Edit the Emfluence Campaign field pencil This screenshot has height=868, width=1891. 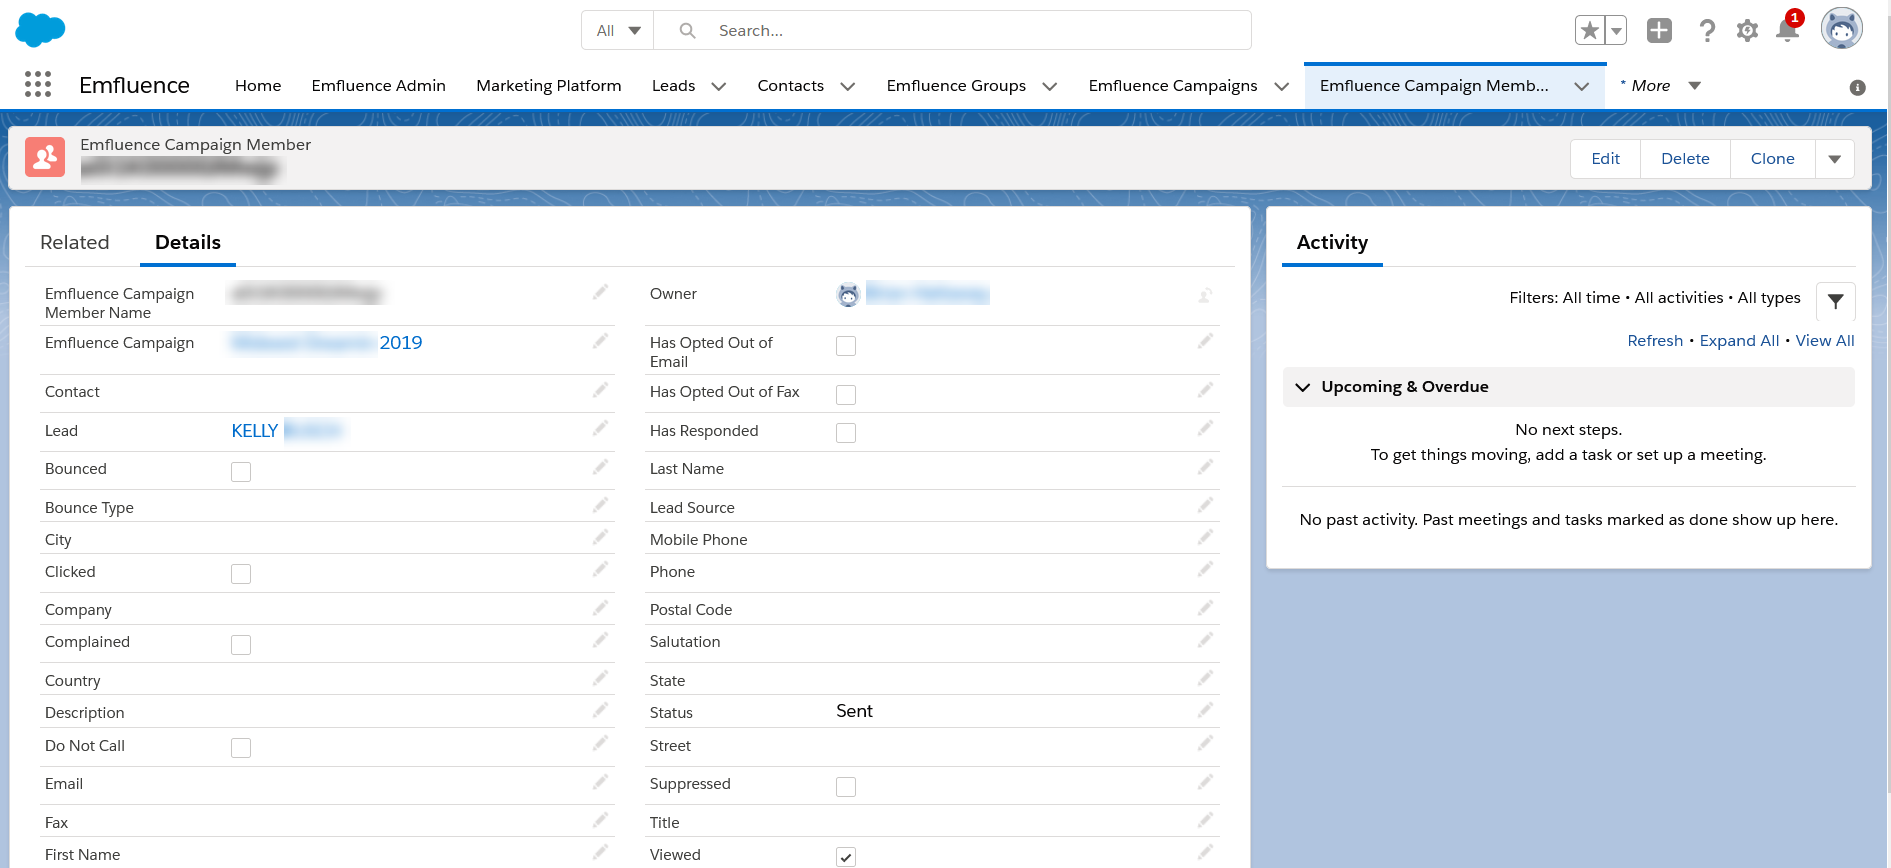[600, 341]
